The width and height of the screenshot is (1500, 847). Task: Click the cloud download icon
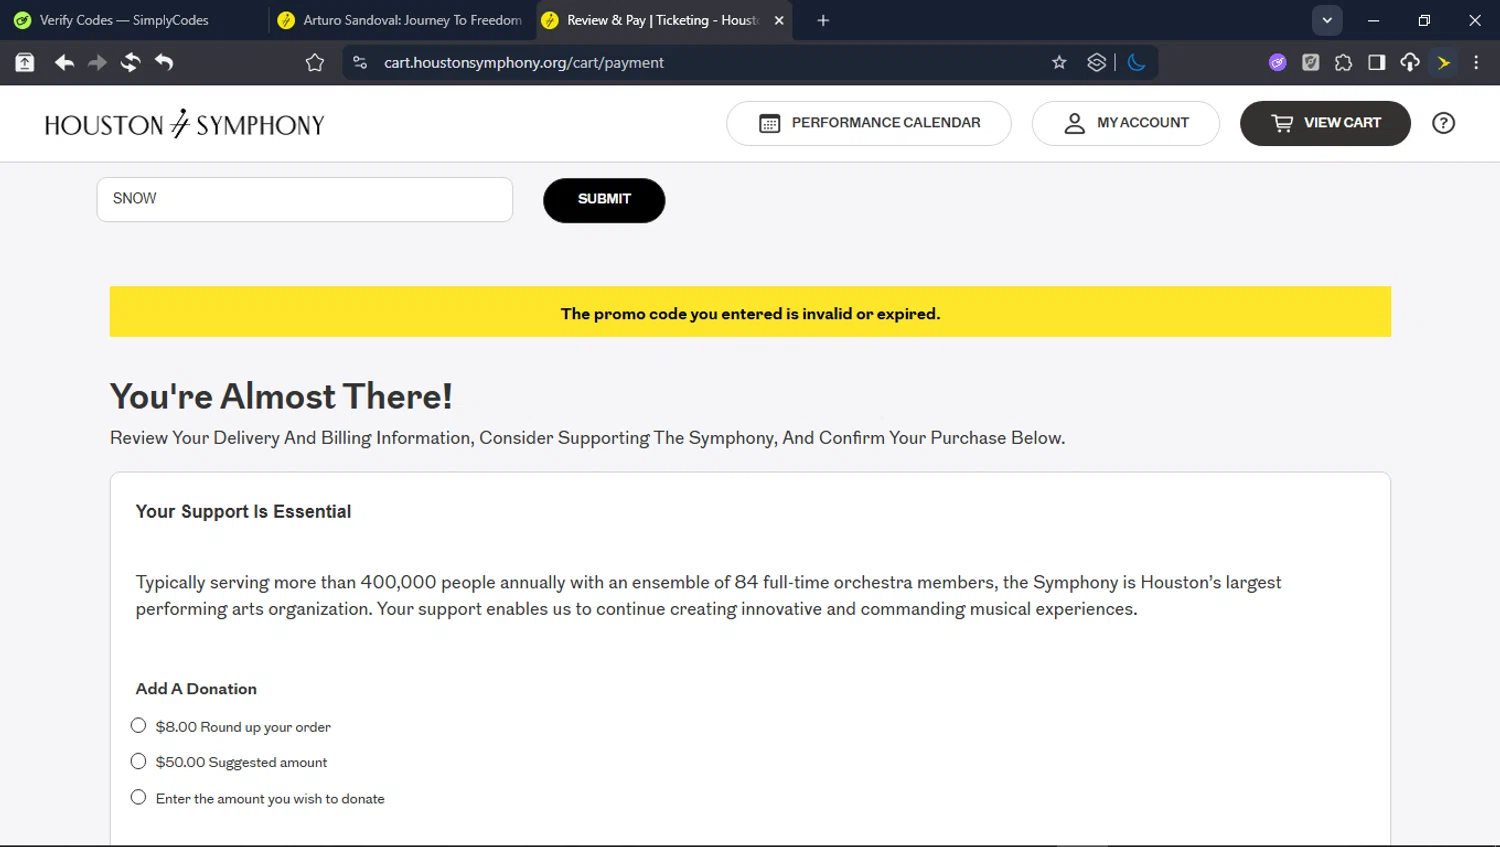[1410, 62]
